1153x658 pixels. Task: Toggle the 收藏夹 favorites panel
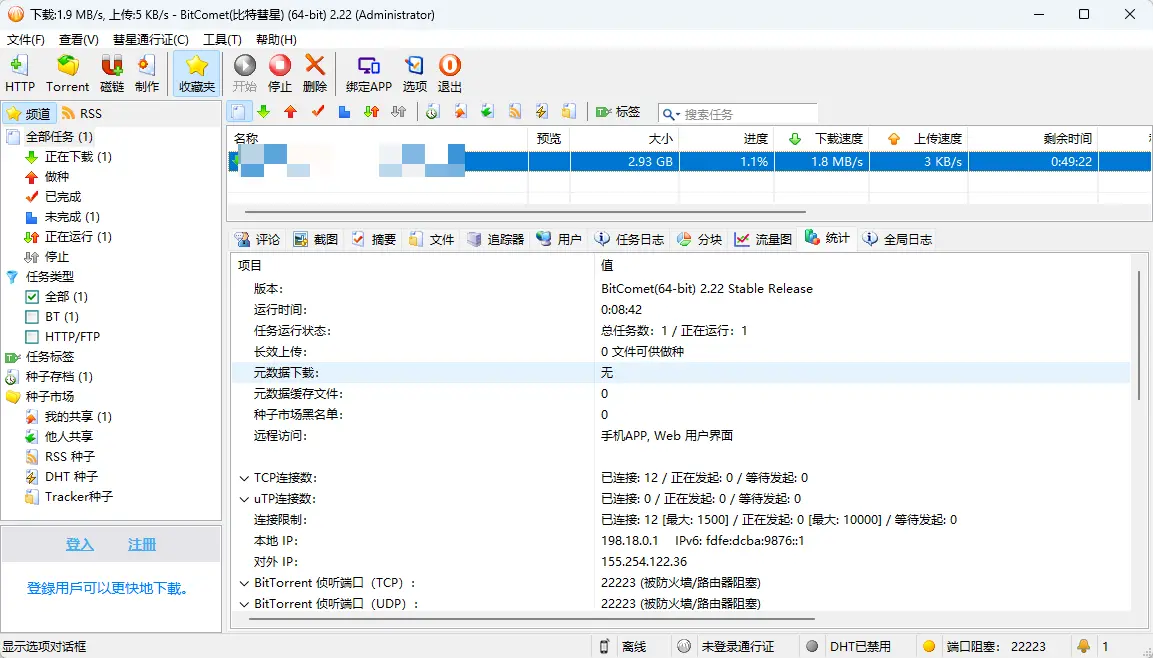[196, 74]
